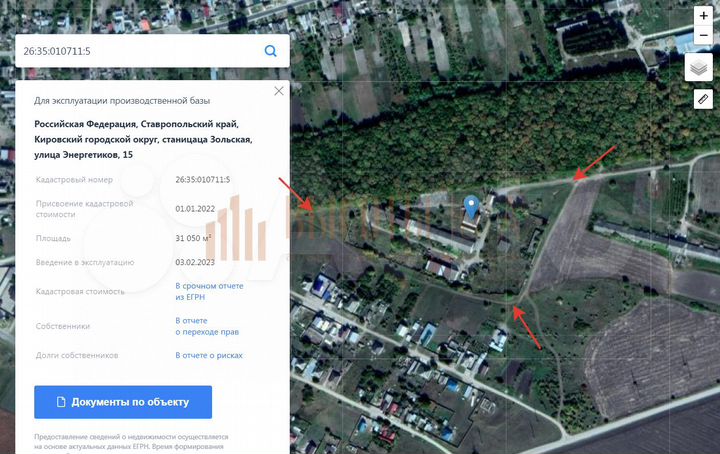Click the blue location pin on map
Screen dimensions: 720x454
click(472, 207)
